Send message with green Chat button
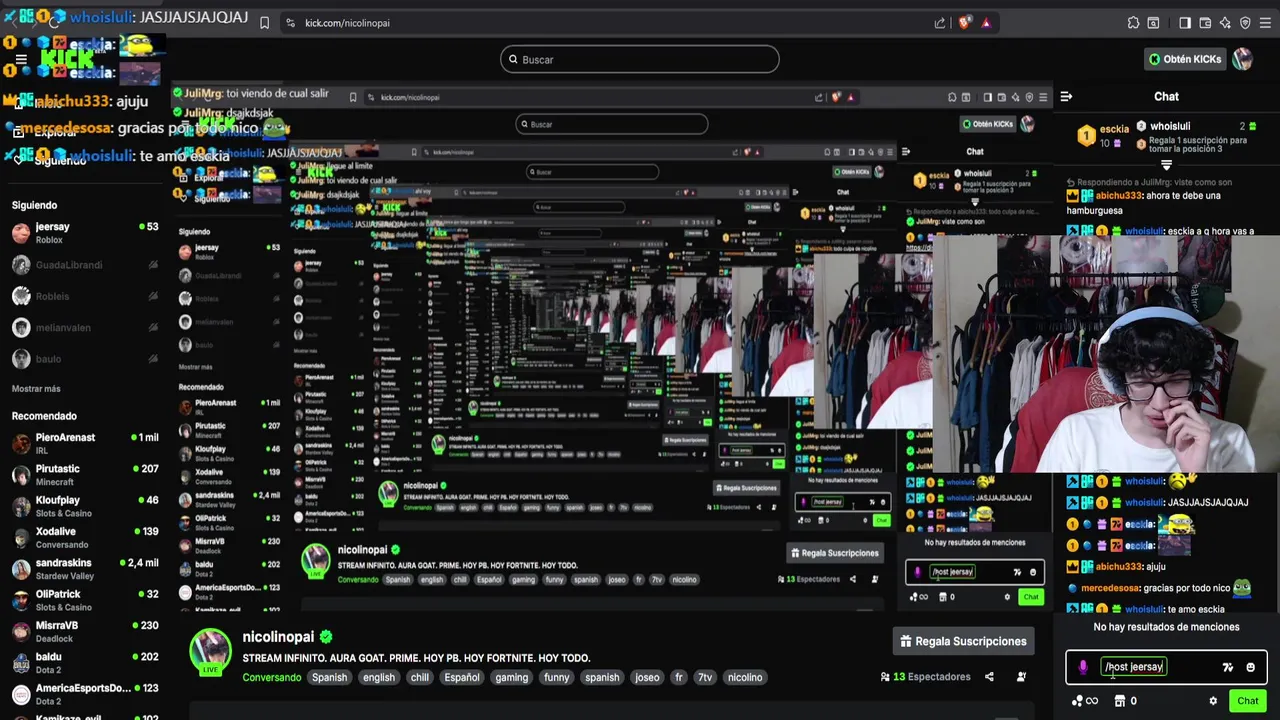Screen dimensions: 1280x720 tap(1247, 701)
